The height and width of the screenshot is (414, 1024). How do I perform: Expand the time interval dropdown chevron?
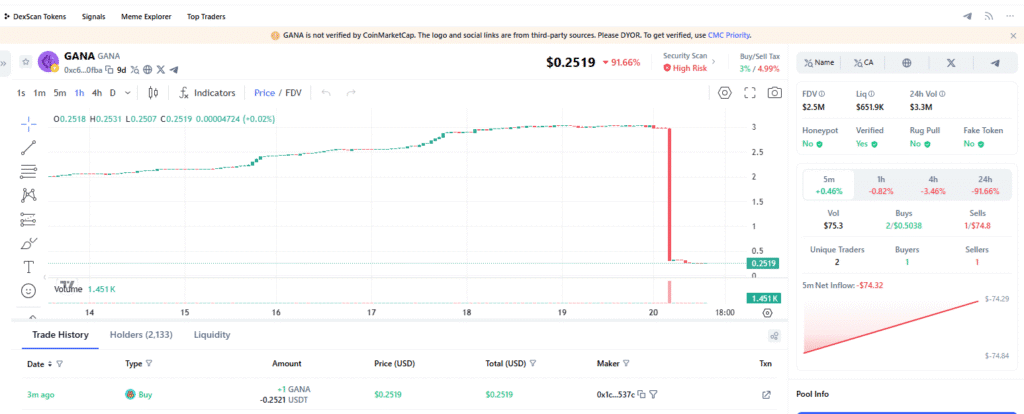pos(127,93)
